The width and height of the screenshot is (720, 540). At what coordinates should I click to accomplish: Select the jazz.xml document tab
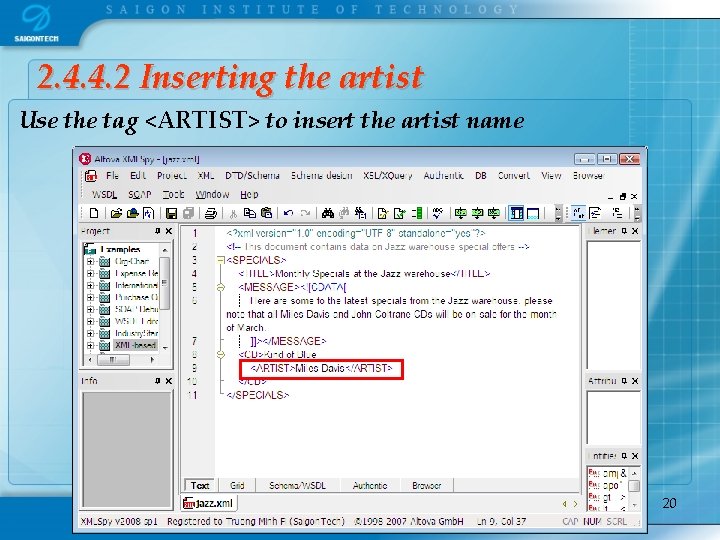click(x=208, y=503)
